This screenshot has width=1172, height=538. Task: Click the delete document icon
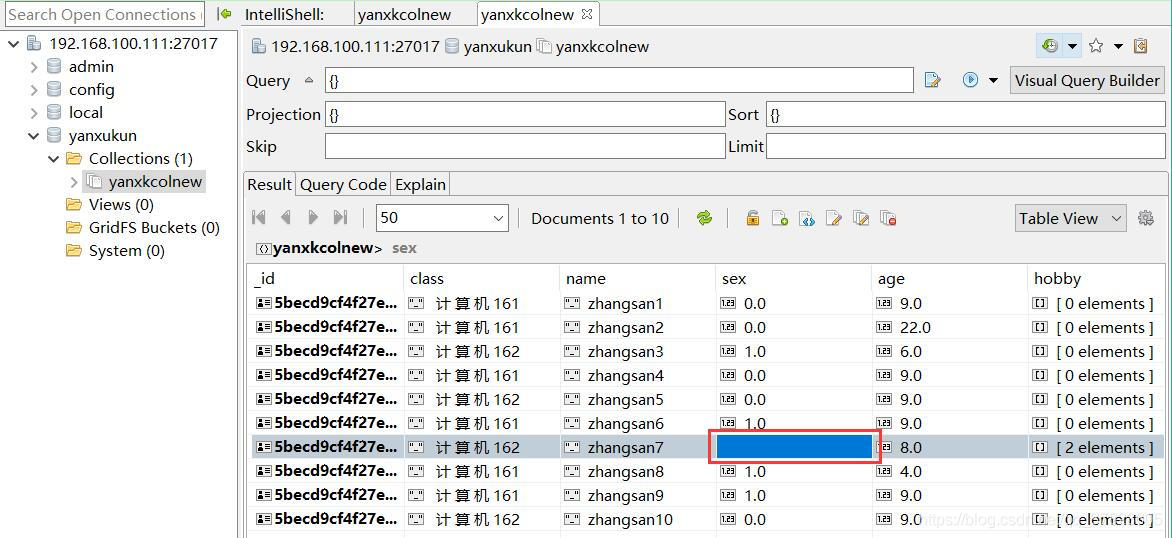point(888,218)
